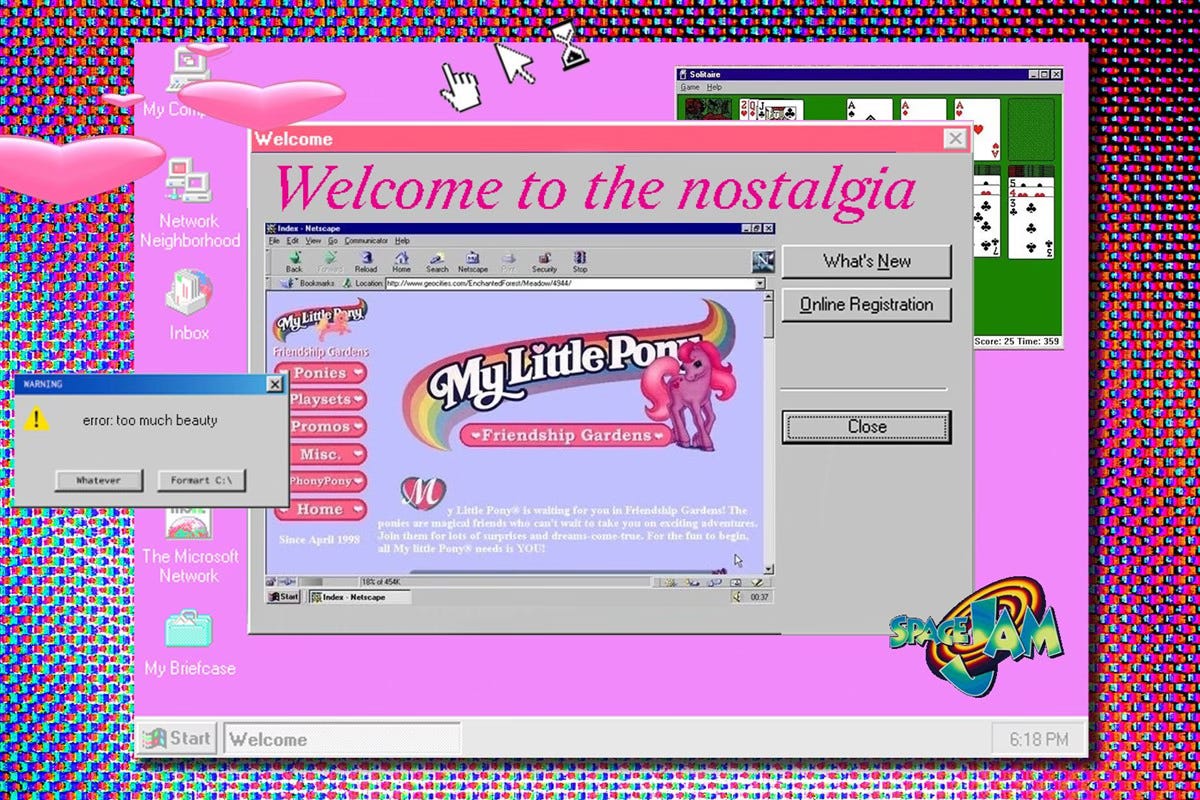Image resolution: width=1200 pixels, height=800 pixels.
Task: Go Home in Netscape toolbar
Action: point(401,262)
